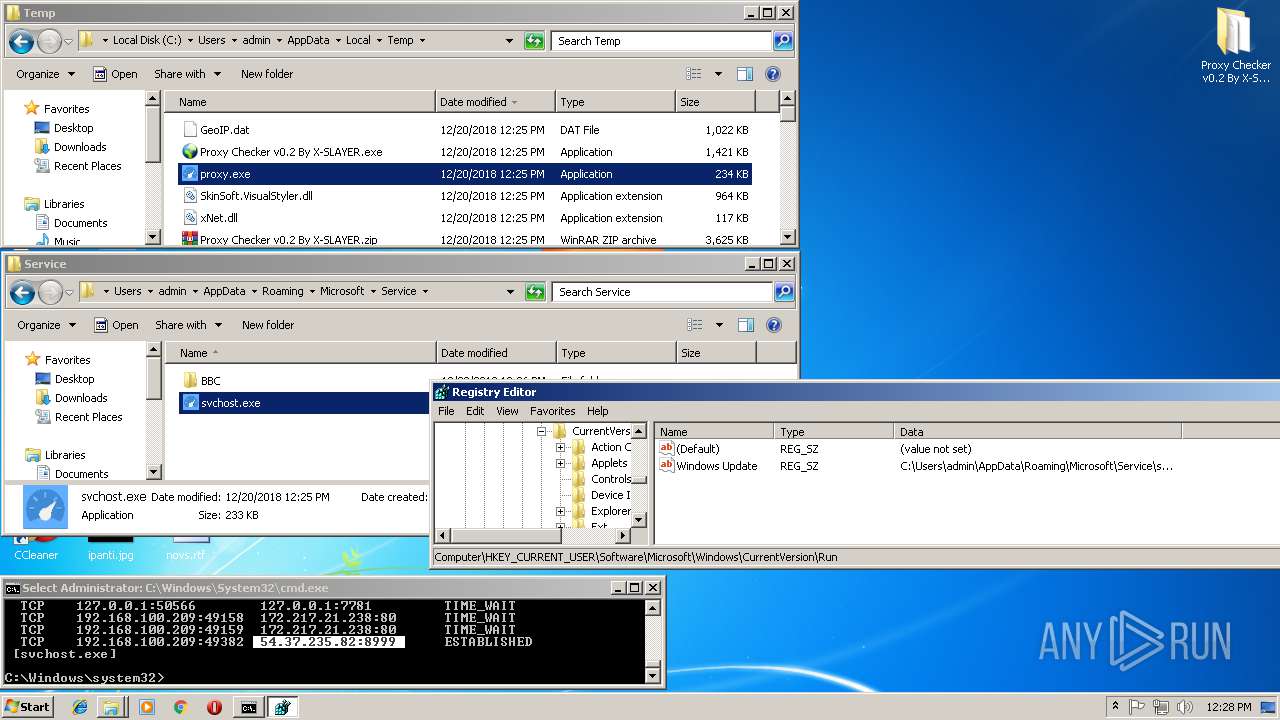This screenshot has height=720, width=1280.
Task: Click Roaming in Service address breadcrumb
Action: (282, 292)
